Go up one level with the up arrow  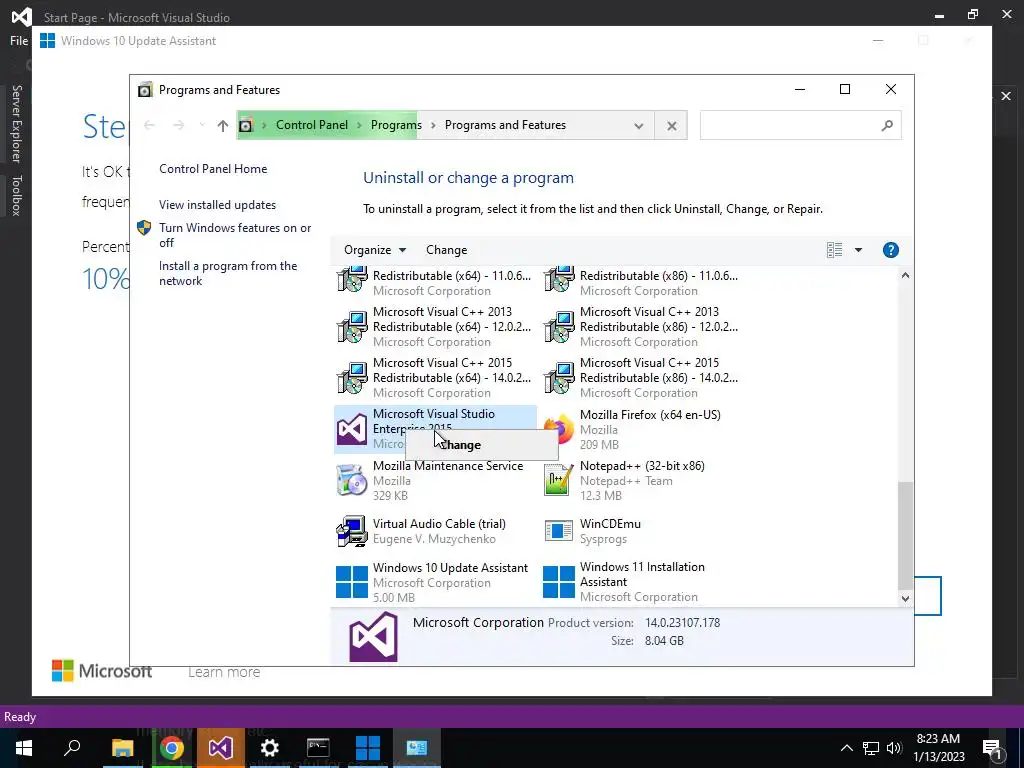pos(223,125)
